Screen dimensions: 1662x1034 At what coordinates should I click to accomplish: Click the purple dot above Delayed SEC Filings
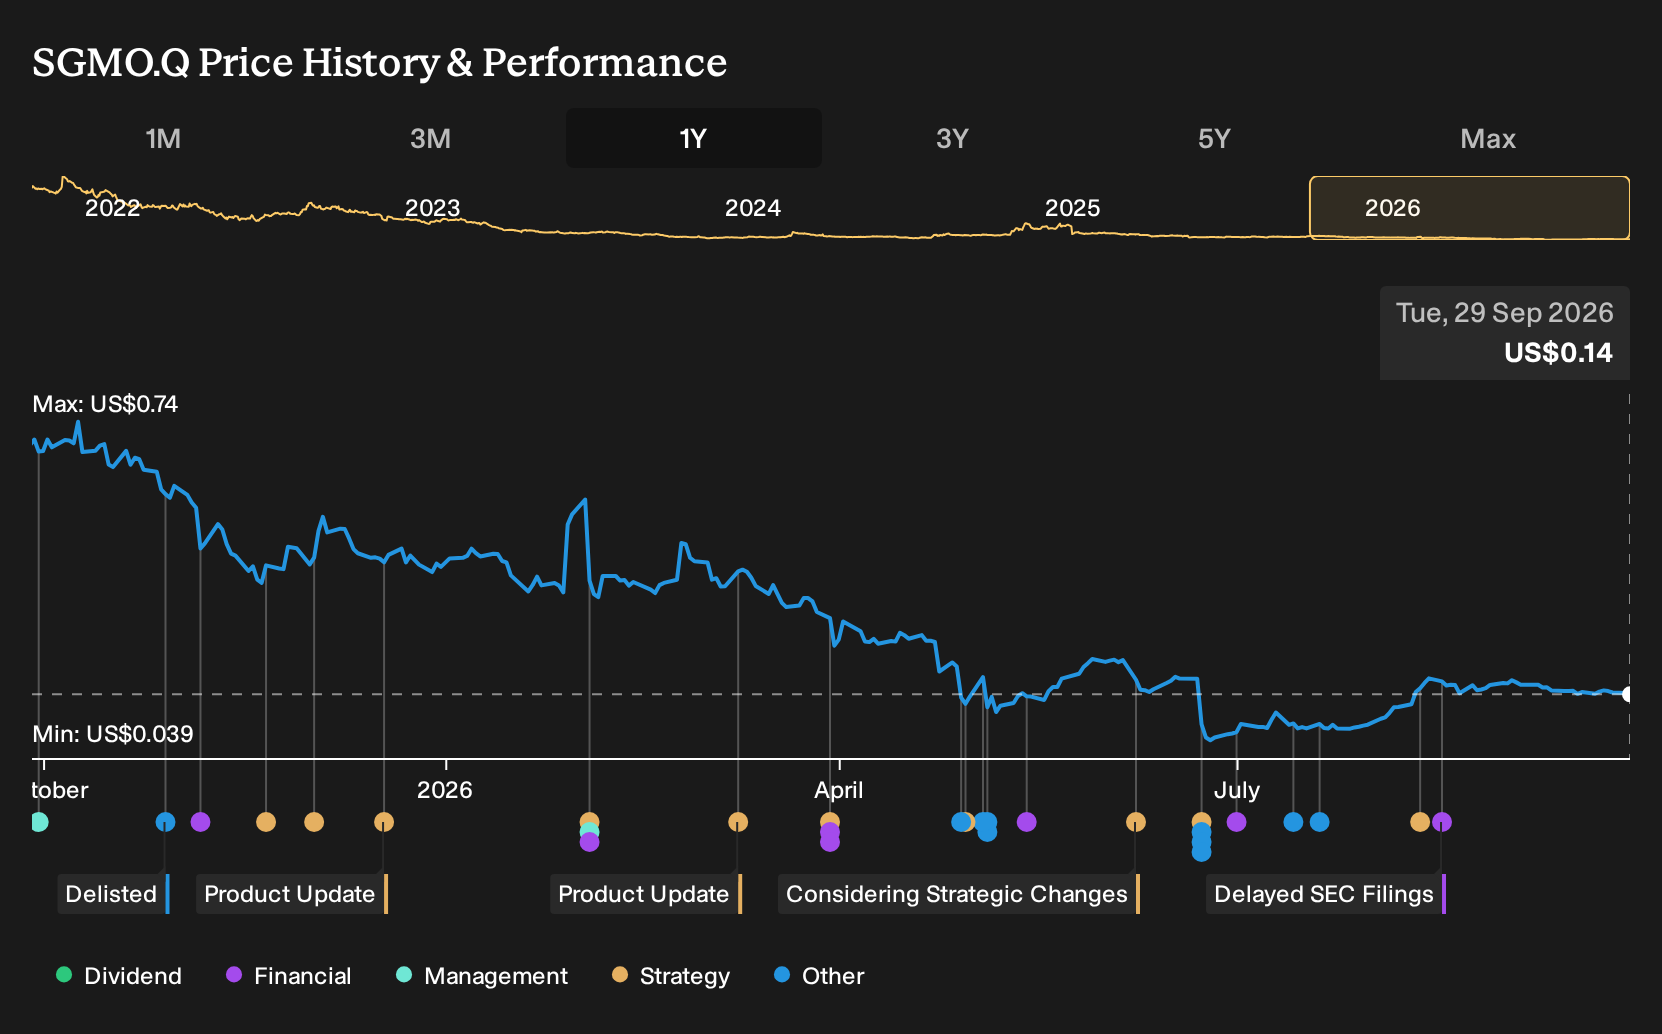click(1442, 822)
